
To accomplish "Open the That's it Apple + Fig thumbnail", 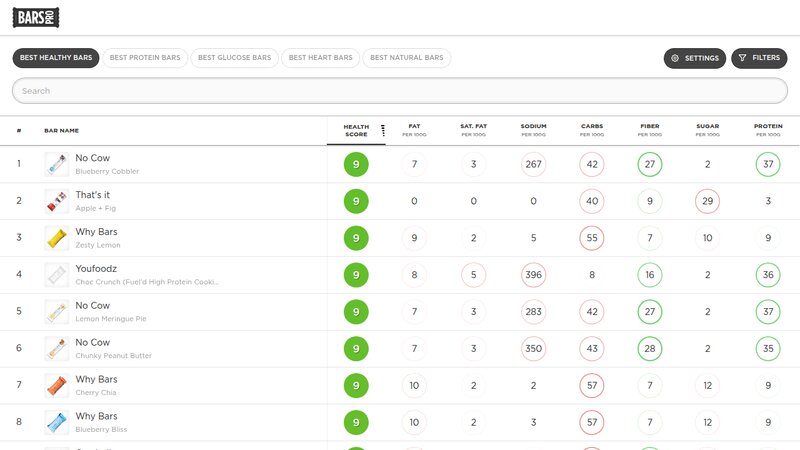I will point(57,201).
